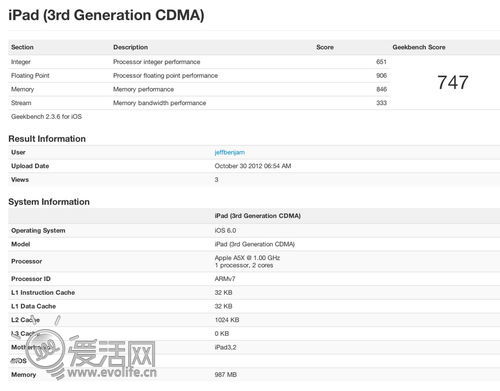This screenshot has width=500, height=391.
Task: Select L2 Cache value '1024 KB'
Action: [x=227, y=320]
